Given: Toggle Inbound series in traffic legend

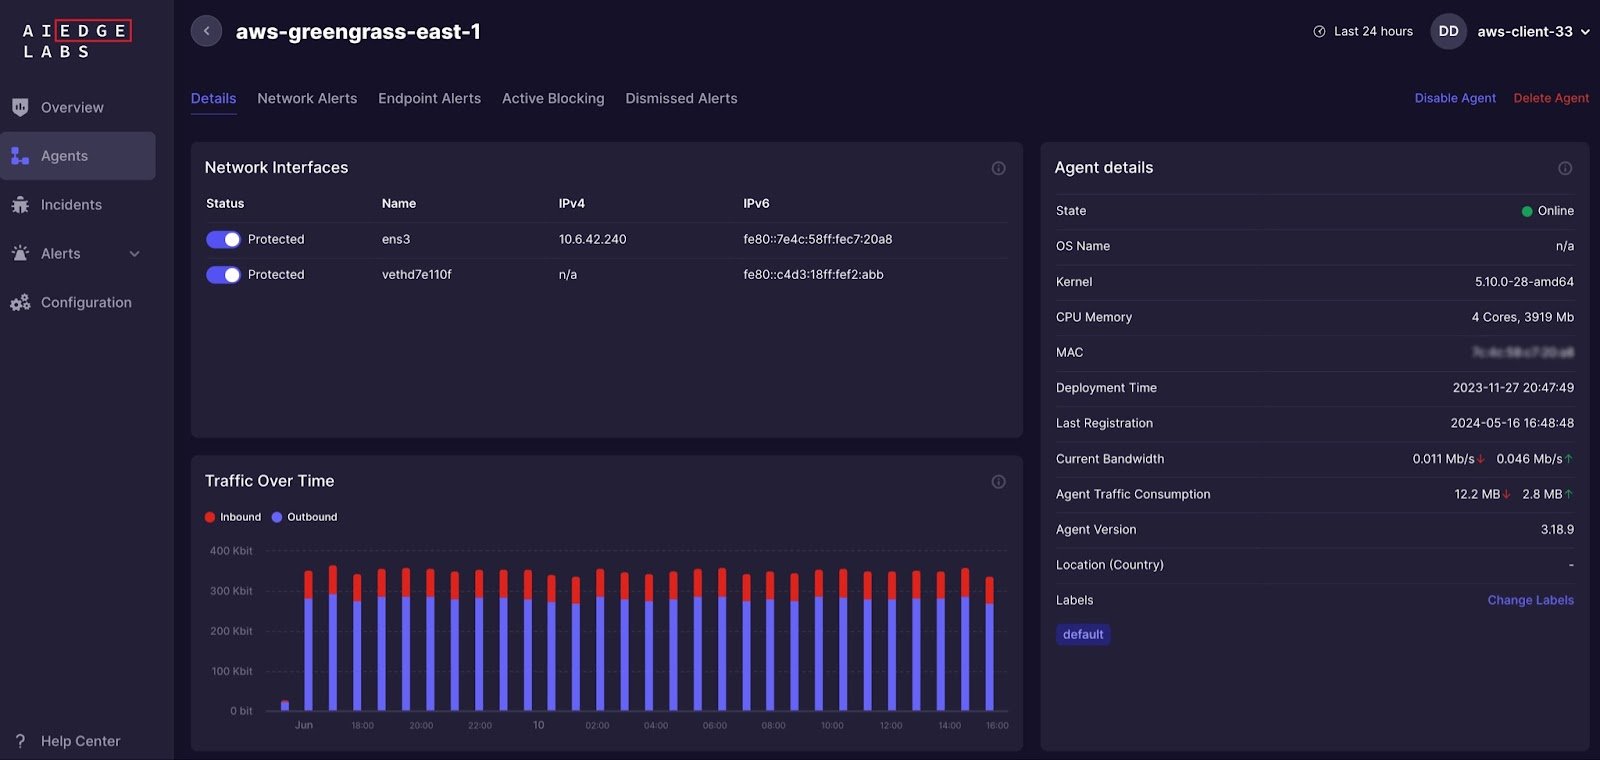Looking at the screenshot, I should [x=232, y=517].
